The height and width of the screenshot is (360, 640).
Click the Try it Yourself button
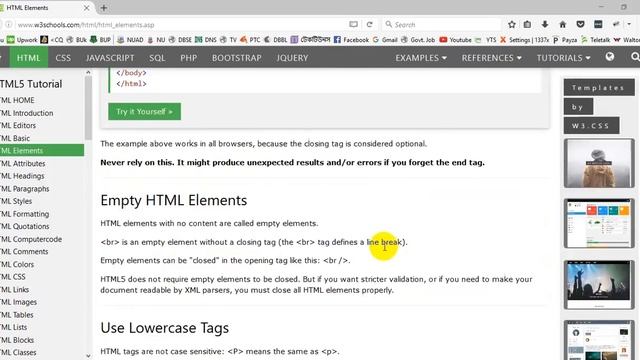click(144, 111)
